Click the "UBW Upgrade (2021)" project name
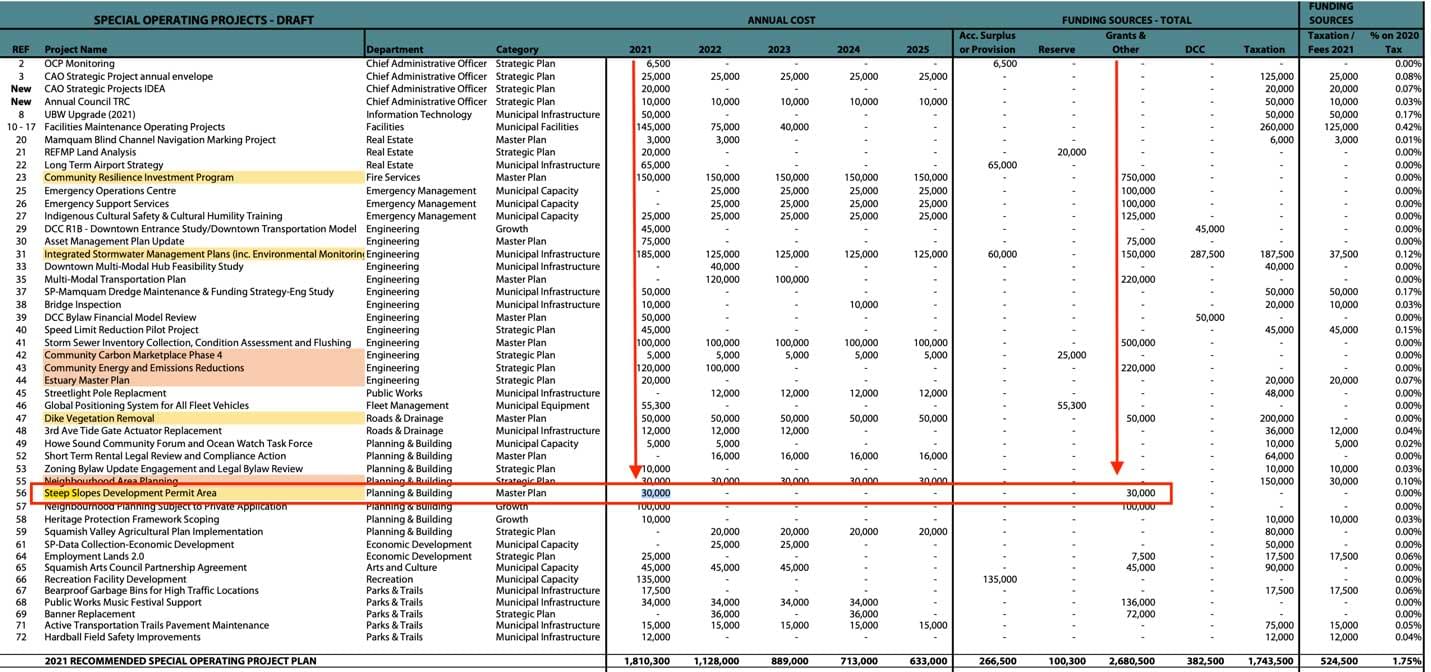Screen dimensions: 1431x672 click(x=90, y=114)
